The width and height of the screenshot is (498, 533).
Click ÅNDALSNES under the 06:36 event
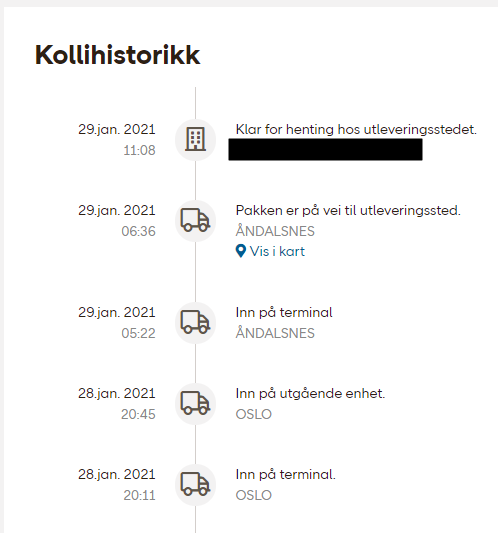click(275, 230)
